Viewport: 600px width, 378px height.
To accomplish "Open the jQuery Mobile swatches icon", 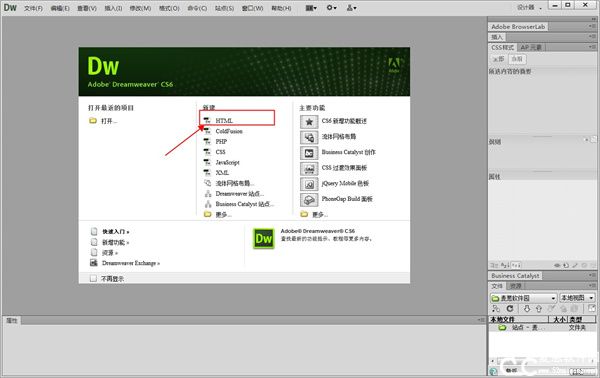I will (309, 184).
